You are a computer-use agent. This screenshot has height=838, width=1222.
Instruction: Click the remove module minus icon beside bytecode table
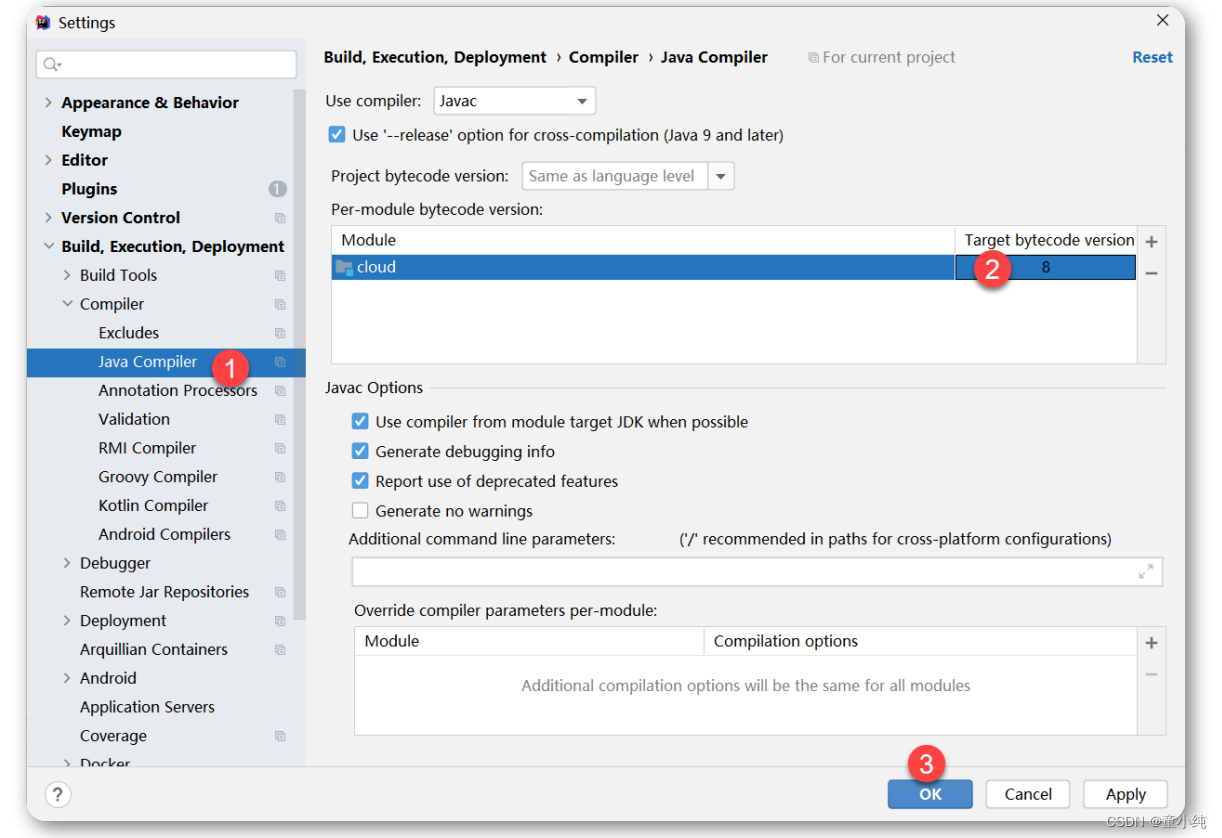[1151, 273]
